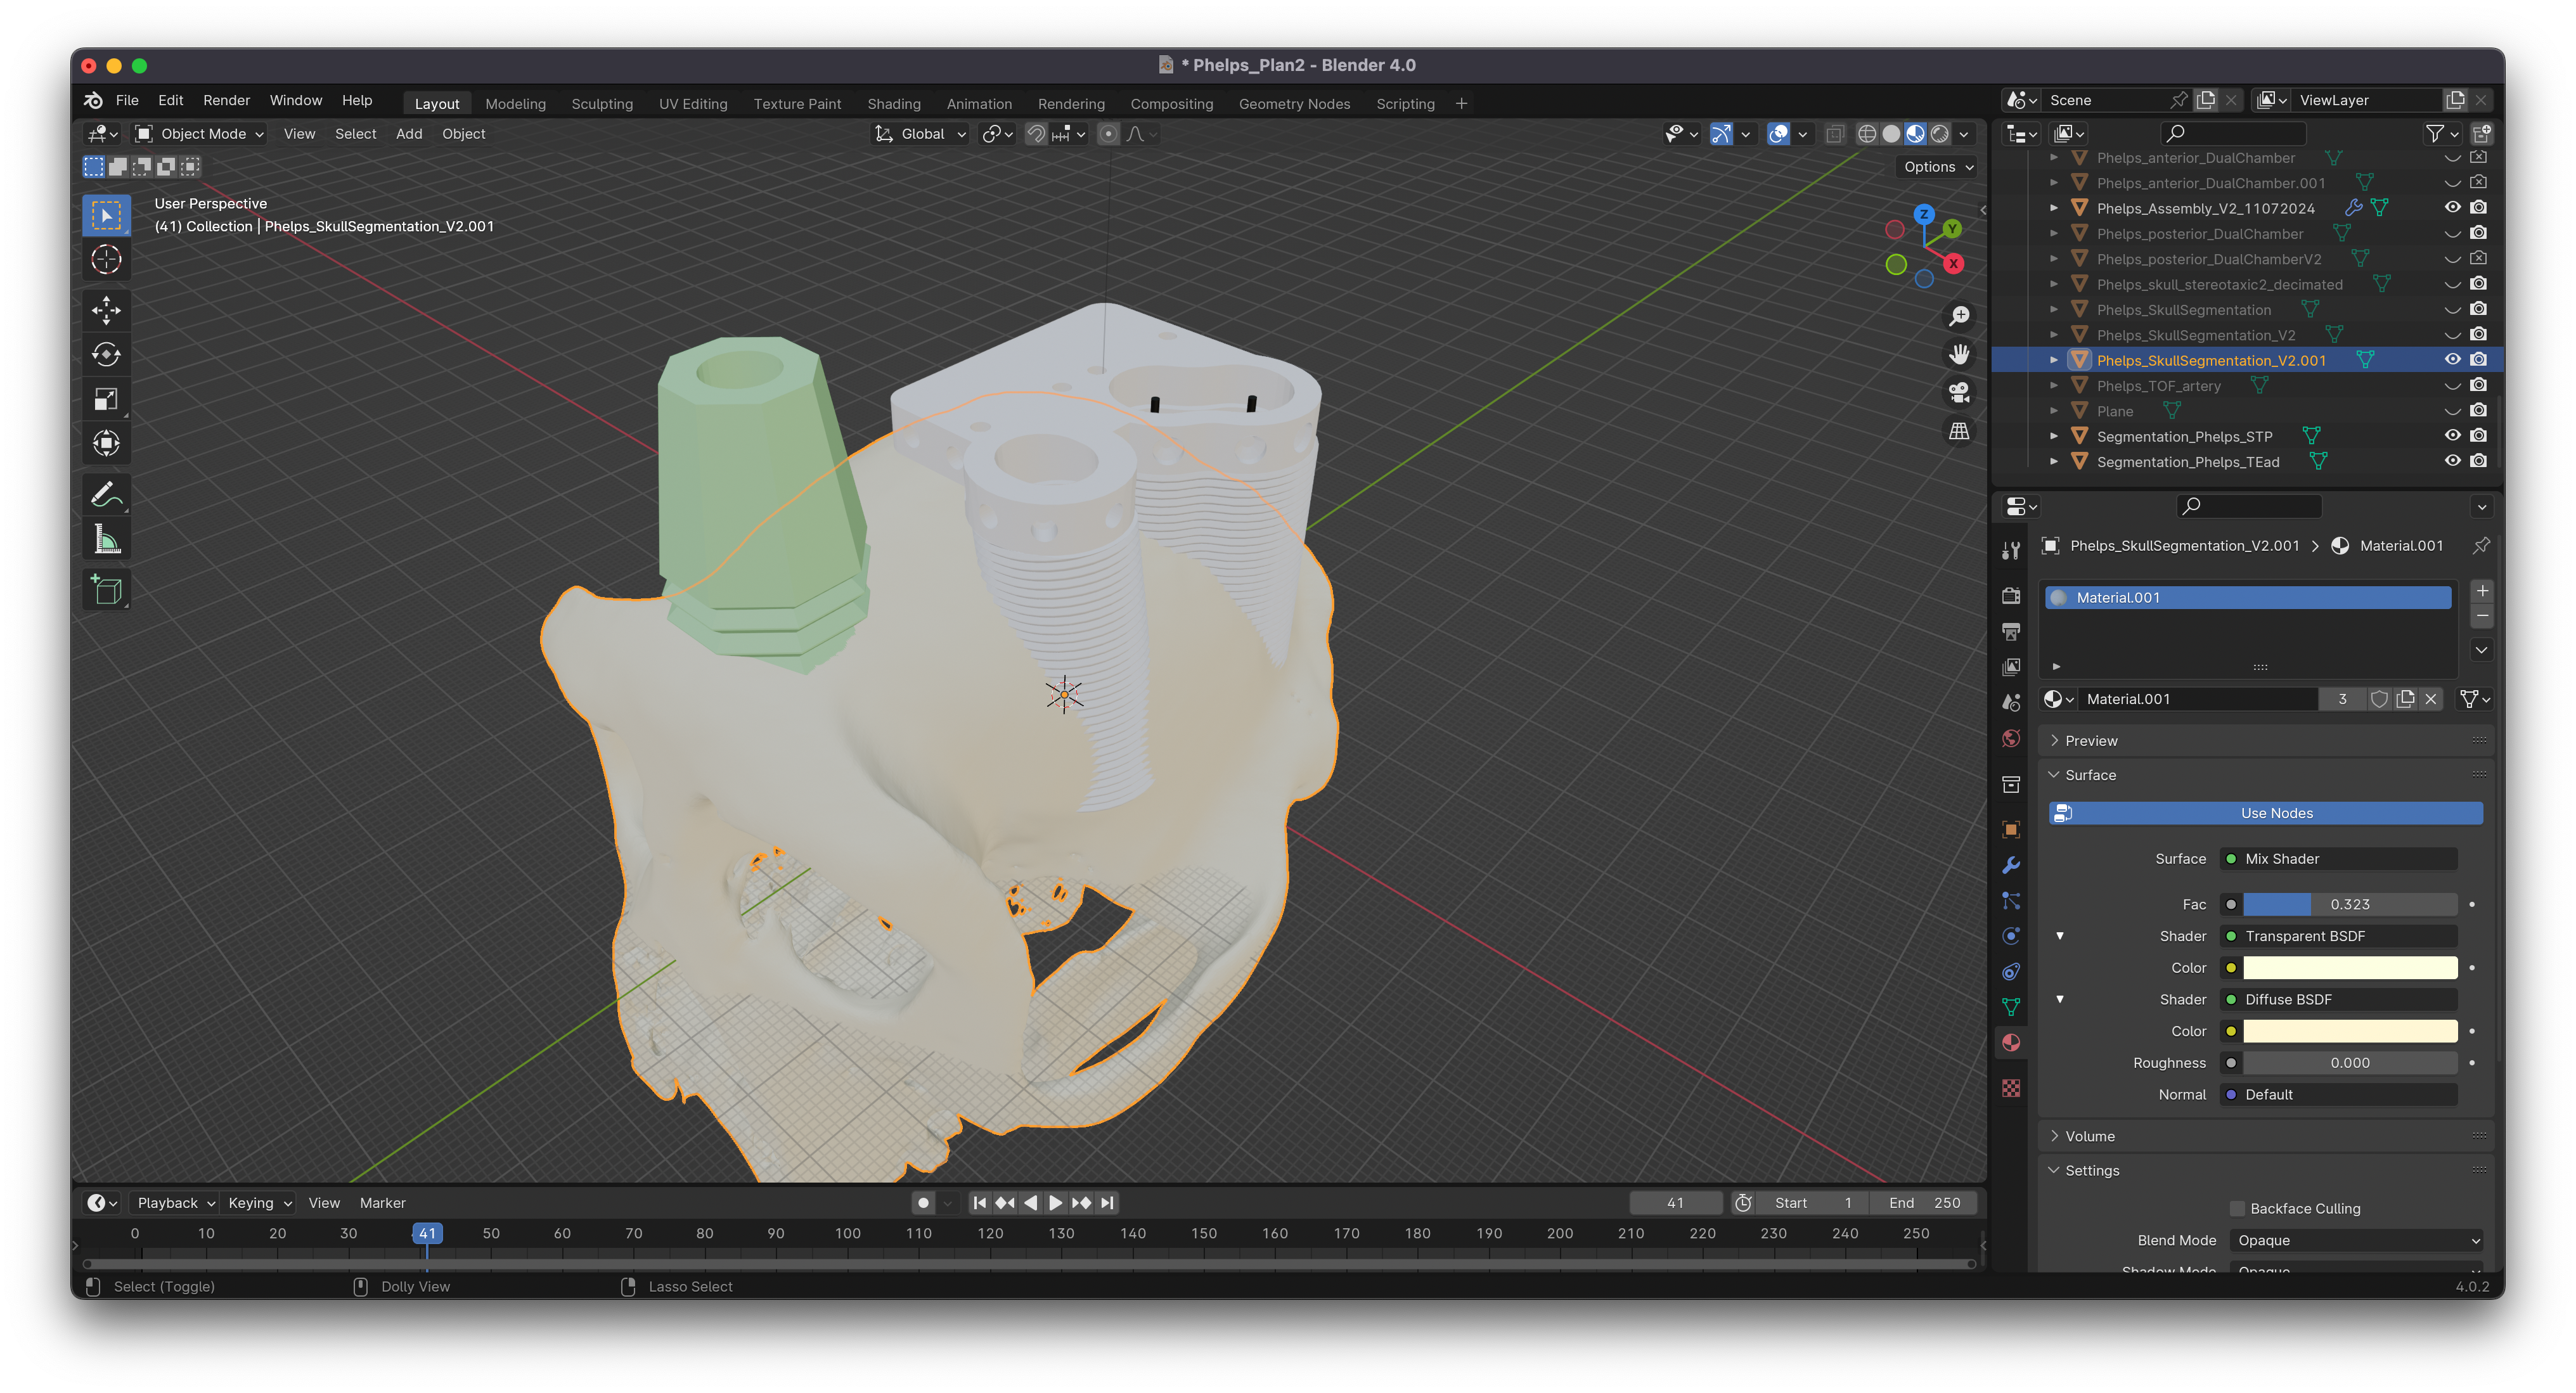This screenshot has width=2576, height=1393.
Task: Click the Diffuse BSDF shader button
Action: coord(2339,999)
